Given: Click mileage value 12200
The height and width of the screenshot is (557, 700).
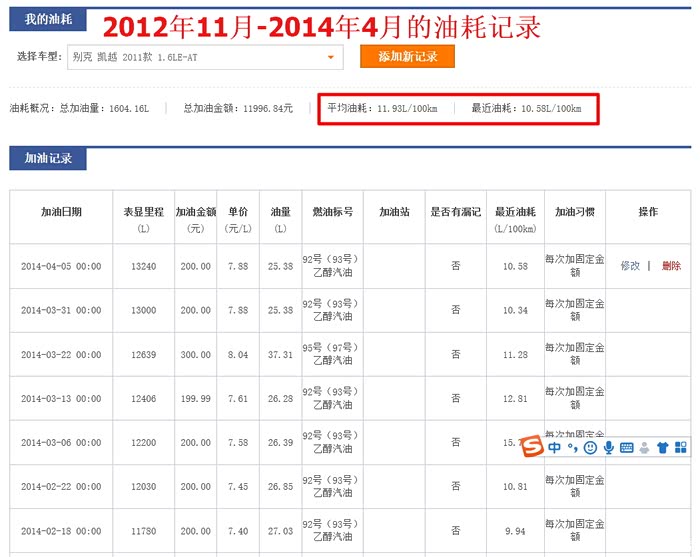Looking at the screenshot, I should [143, 443].
